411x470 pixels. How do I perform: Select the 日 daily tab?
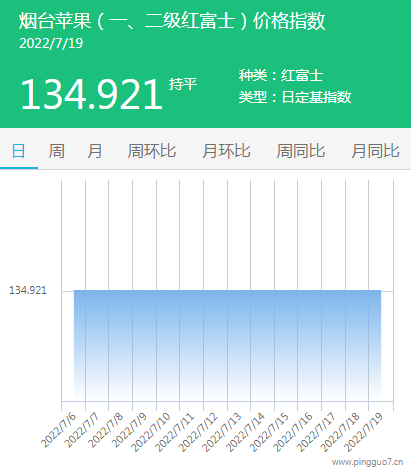(18, 151)
